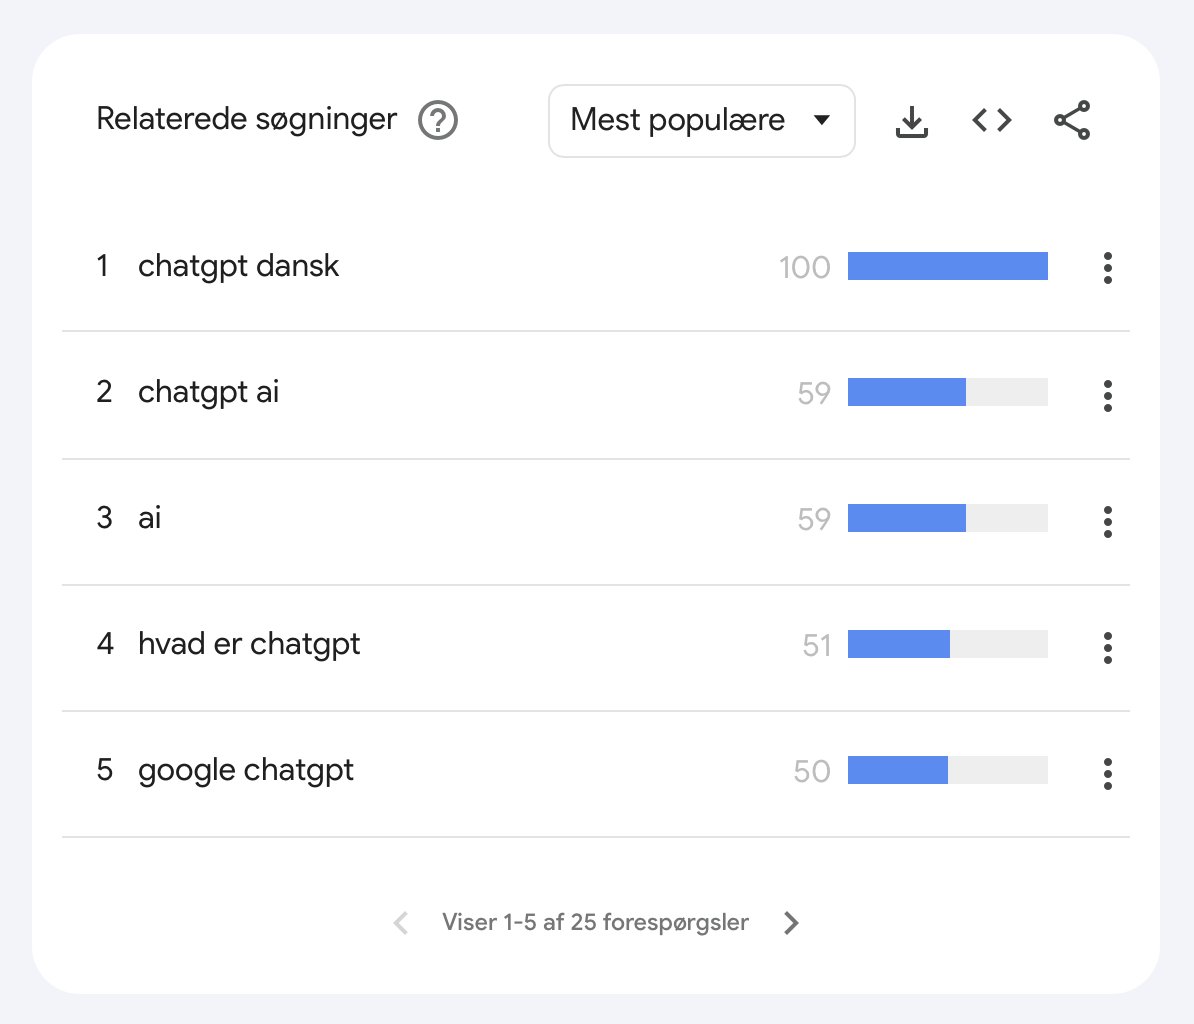The width and height of the screenshot is (1194, 1024).
Task: Expand the Mest populære dropdown
Action: (701, 121)
